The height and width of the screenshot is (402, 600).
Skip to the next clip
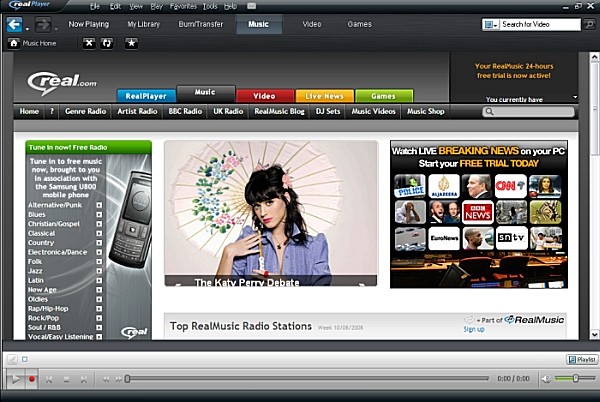click(x=83, y=379)
